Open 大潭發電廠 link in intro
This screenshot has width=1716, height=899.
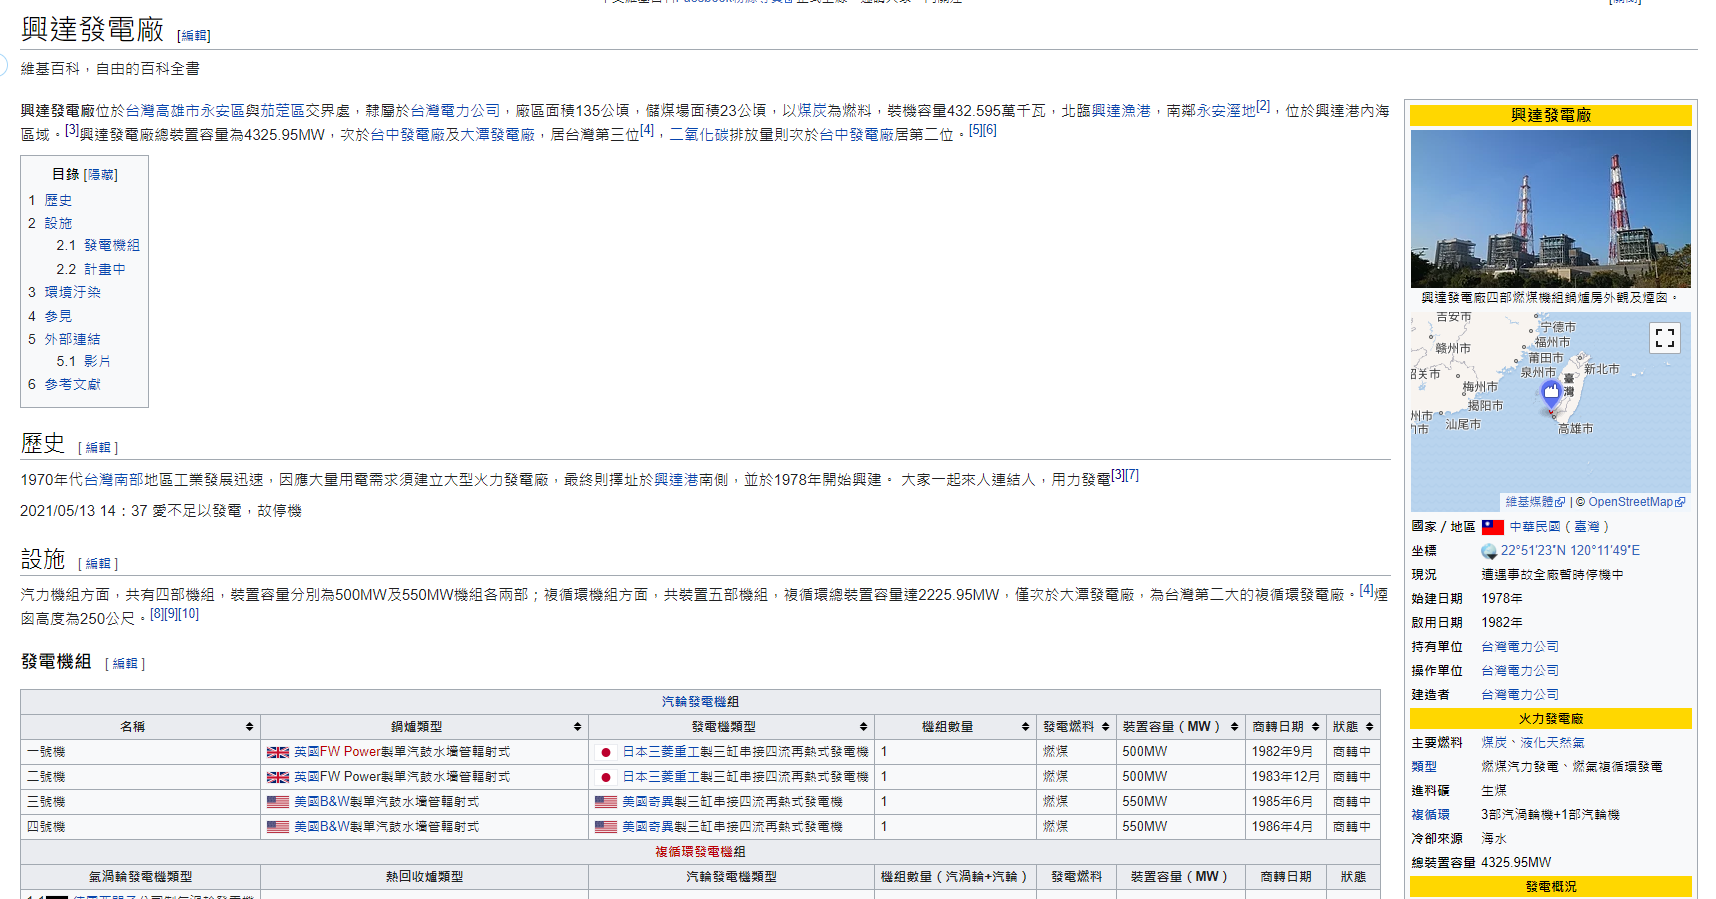[x=498, y=135]
